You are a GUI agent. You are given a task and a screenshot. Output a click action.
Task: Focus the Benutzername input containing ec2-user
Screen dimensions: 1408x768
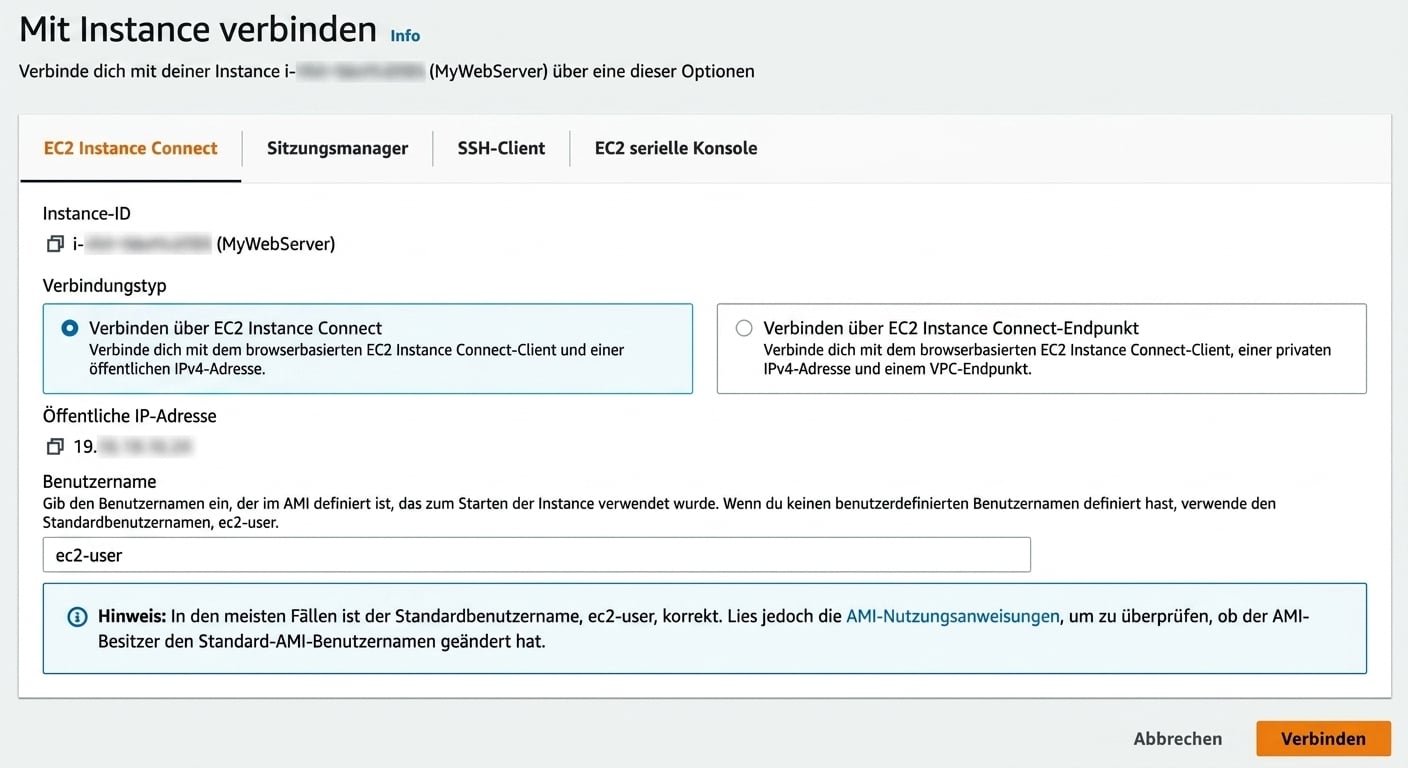tap(536, 554)
